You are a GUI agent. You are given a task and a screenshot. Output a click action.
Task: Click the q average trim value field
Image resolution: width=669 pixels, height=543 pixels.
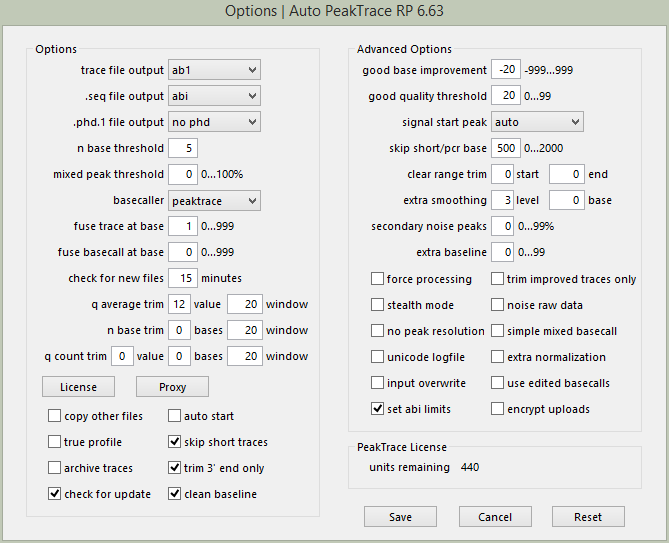(179, 304)
